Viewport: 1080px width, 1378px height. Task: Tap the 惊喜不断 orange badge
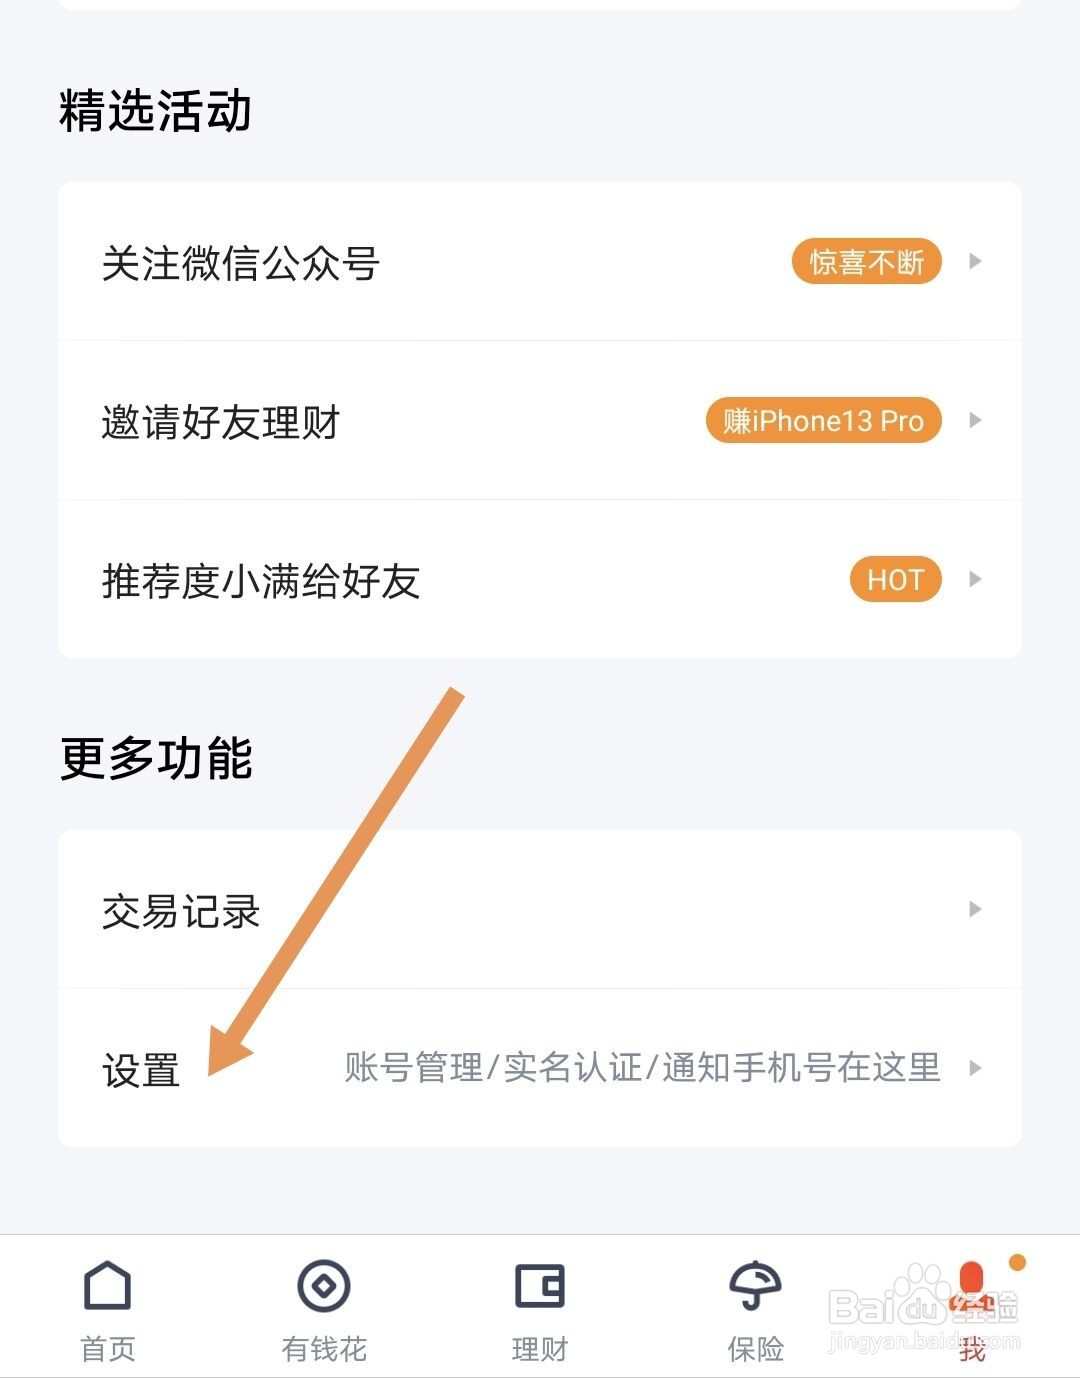click(867, 262)
